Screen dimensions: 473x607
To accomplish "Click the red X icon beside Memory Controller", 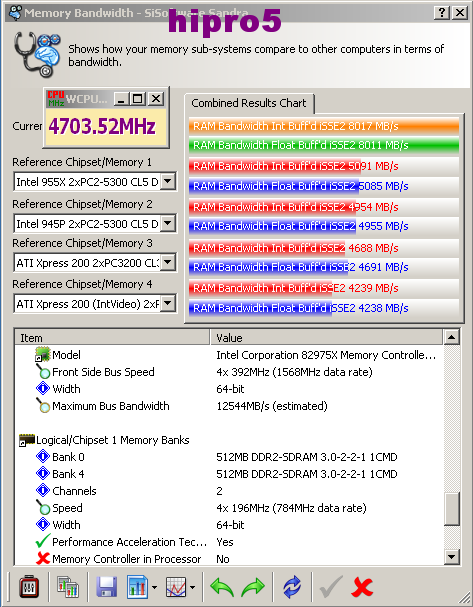I will [x=43, y=558].
